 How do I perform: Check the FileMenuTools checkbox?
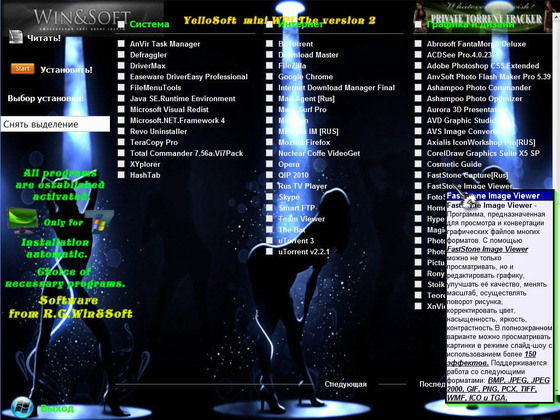click(x=121, y=88)
